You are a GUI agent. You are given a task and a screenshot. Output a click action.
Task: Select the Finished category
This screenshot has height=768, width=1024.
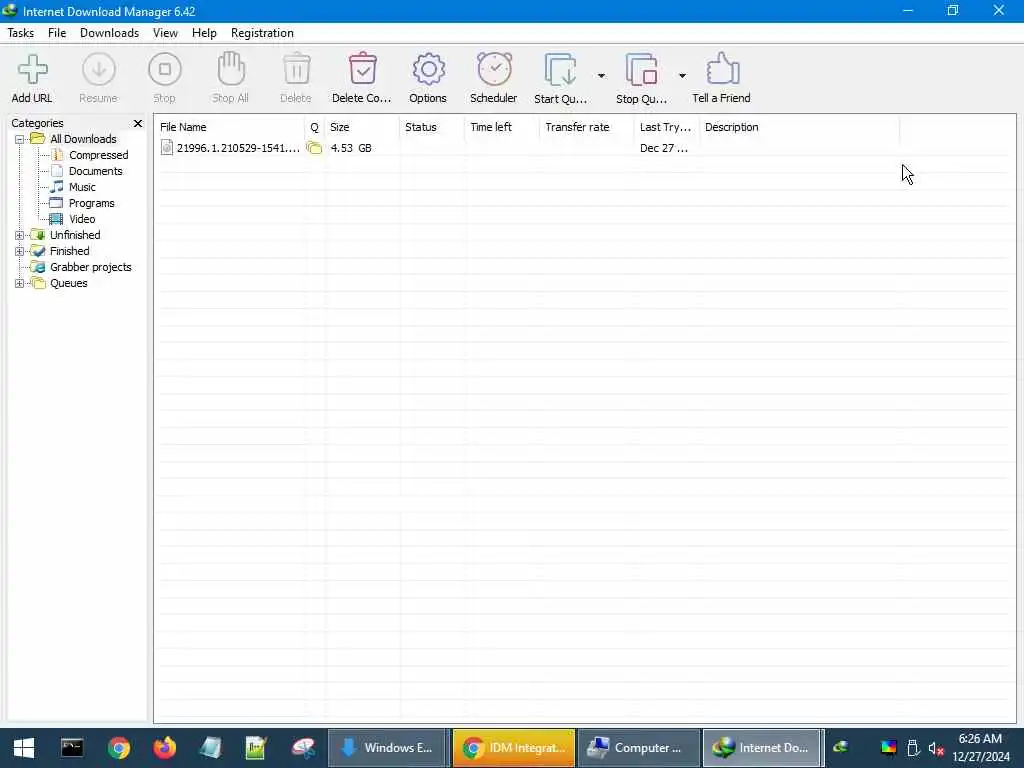pos(70,251)
